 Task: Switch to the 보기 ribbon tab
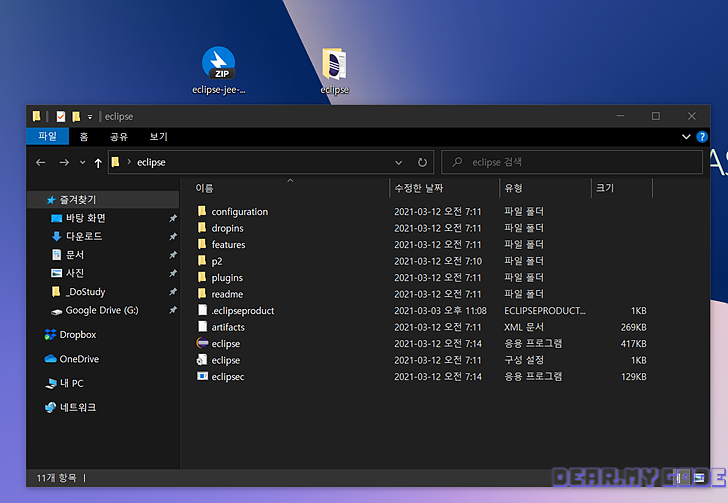(158, 137)
